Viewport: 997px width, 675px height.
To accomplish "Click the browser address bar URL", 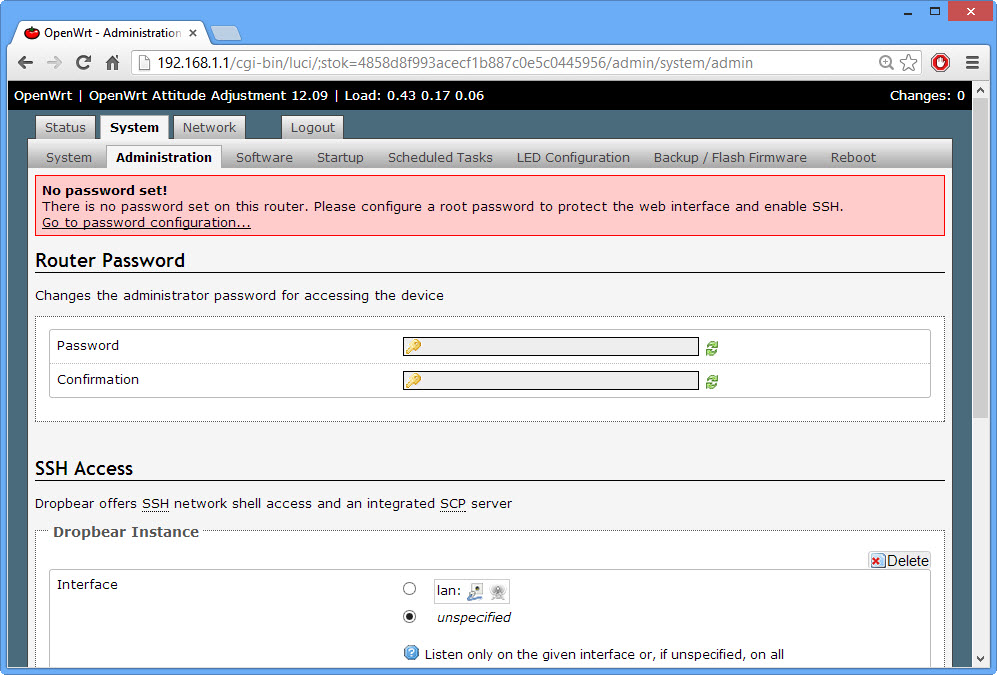I will pos(455,62).
